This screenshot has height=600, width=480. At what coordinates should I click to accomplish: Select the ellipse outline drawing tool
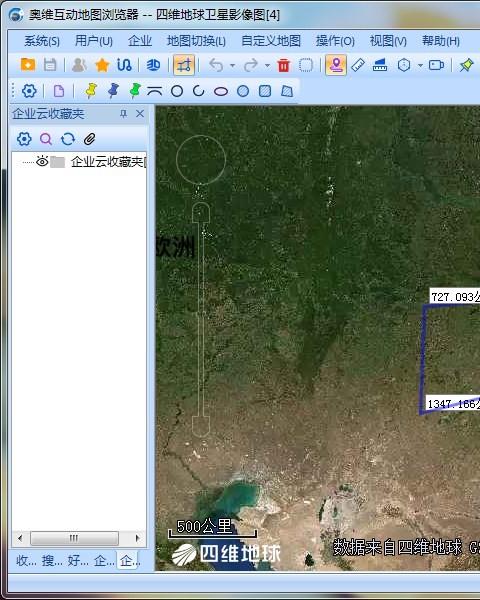coord(220,91)
